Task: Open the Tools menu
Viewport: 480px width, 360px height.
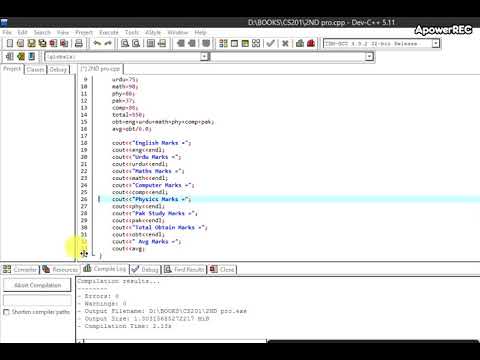Action: [132, 32]
